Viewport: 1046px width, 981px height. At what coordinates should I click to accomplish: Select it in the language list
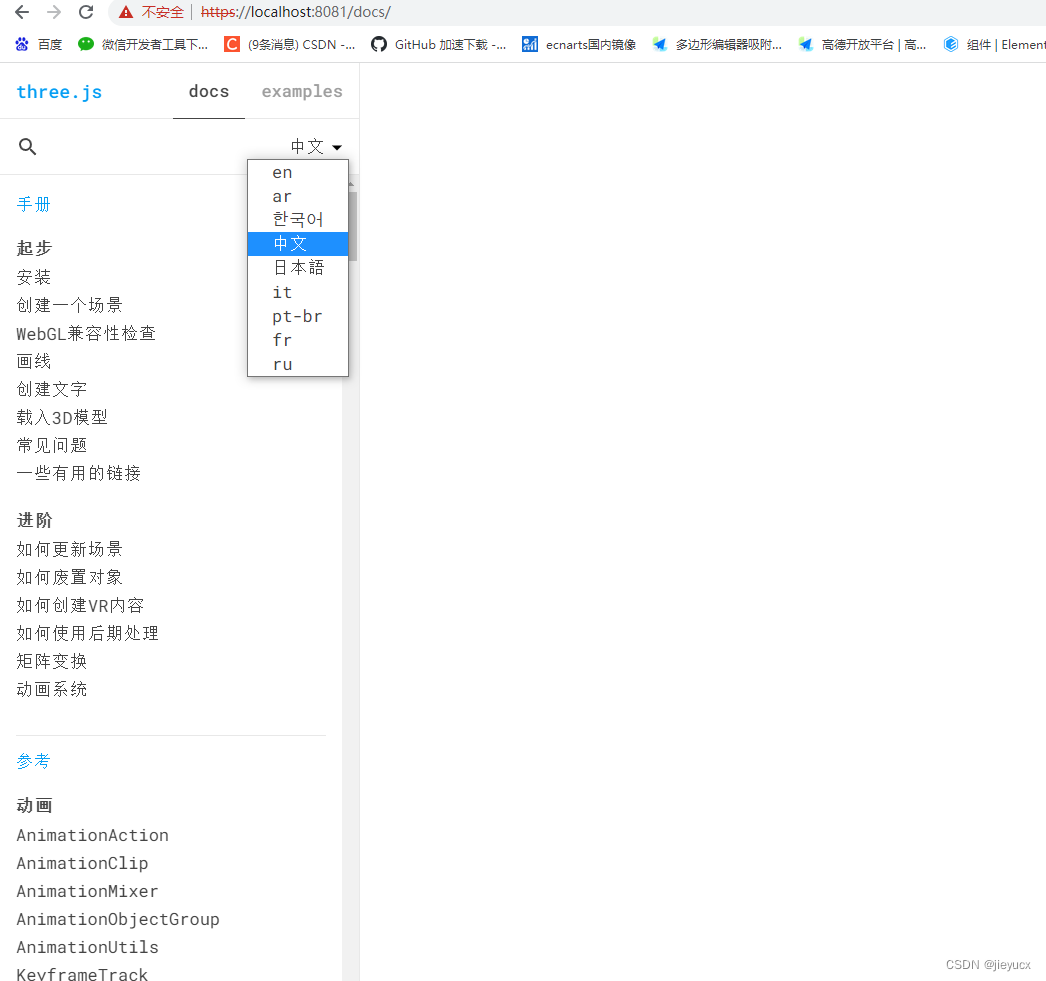tap(298, 292)
